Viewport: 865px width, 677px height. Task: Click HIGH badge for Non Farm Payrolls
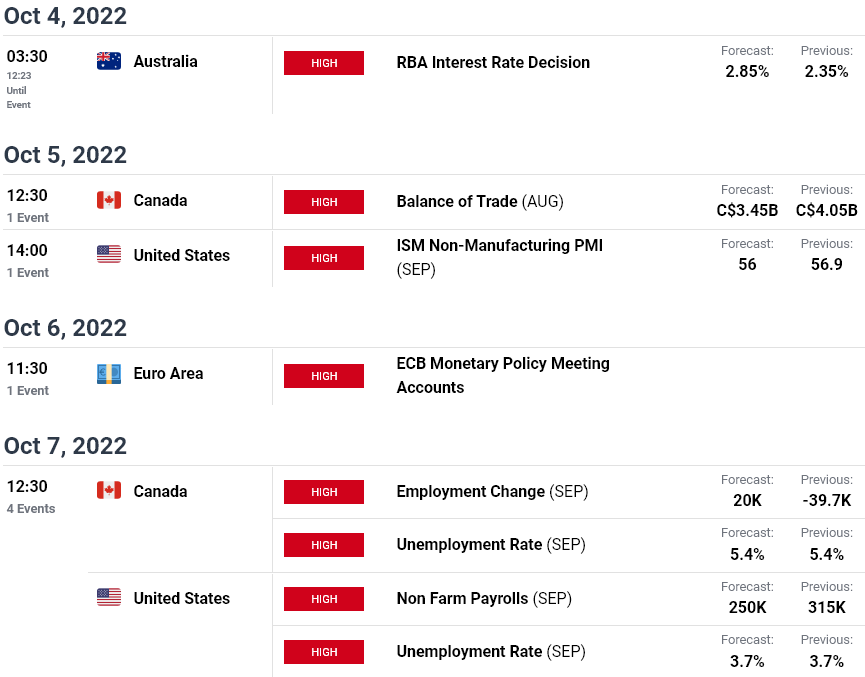click(x=324, y=599)
